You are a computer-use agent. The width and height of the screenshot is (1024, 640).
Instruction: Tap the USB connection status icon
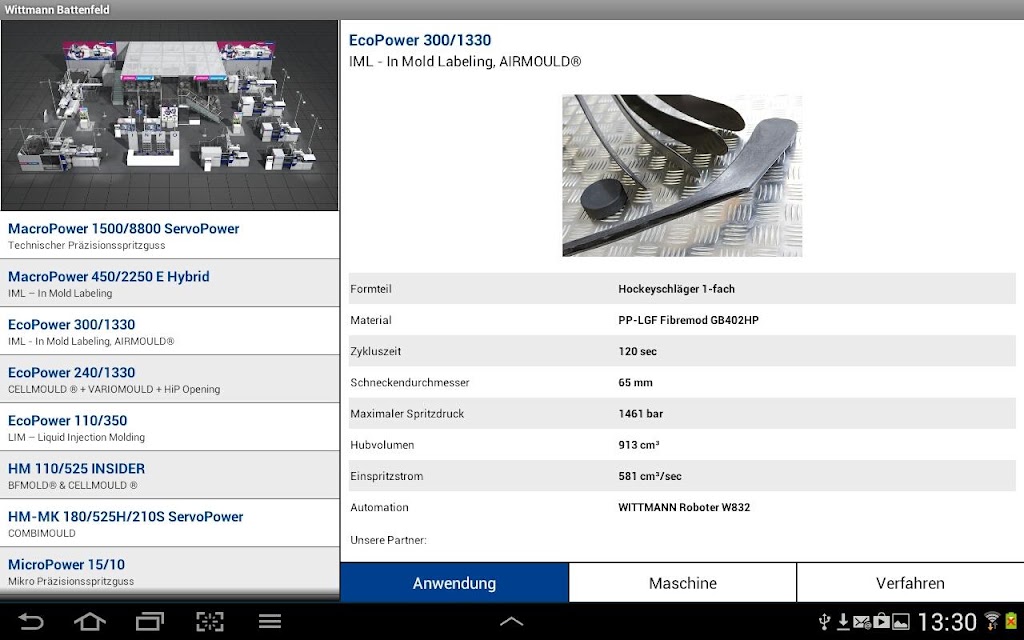824,621
